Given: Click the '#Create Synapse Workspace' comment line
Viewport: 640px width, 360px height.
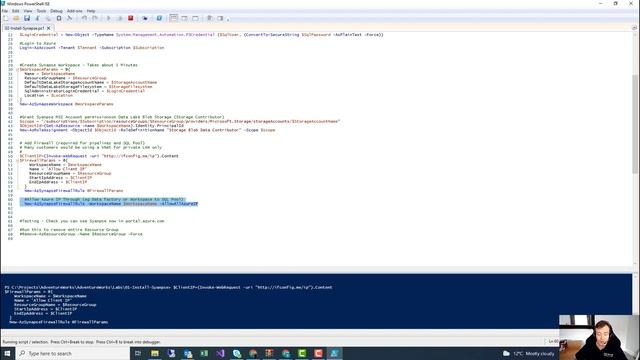Looking at the screenshot, I should [78, 65].
